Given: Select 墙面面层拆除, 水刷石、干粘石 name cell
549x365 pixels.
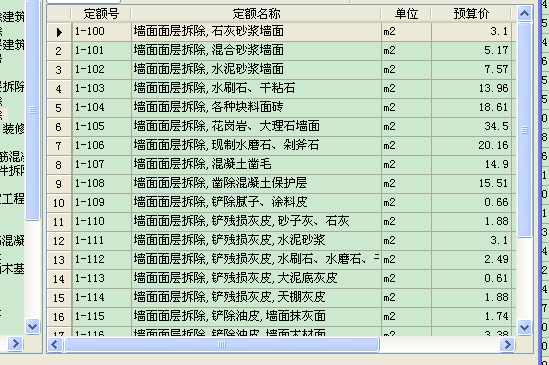Looking at the screenshot, I should [257, 88].
